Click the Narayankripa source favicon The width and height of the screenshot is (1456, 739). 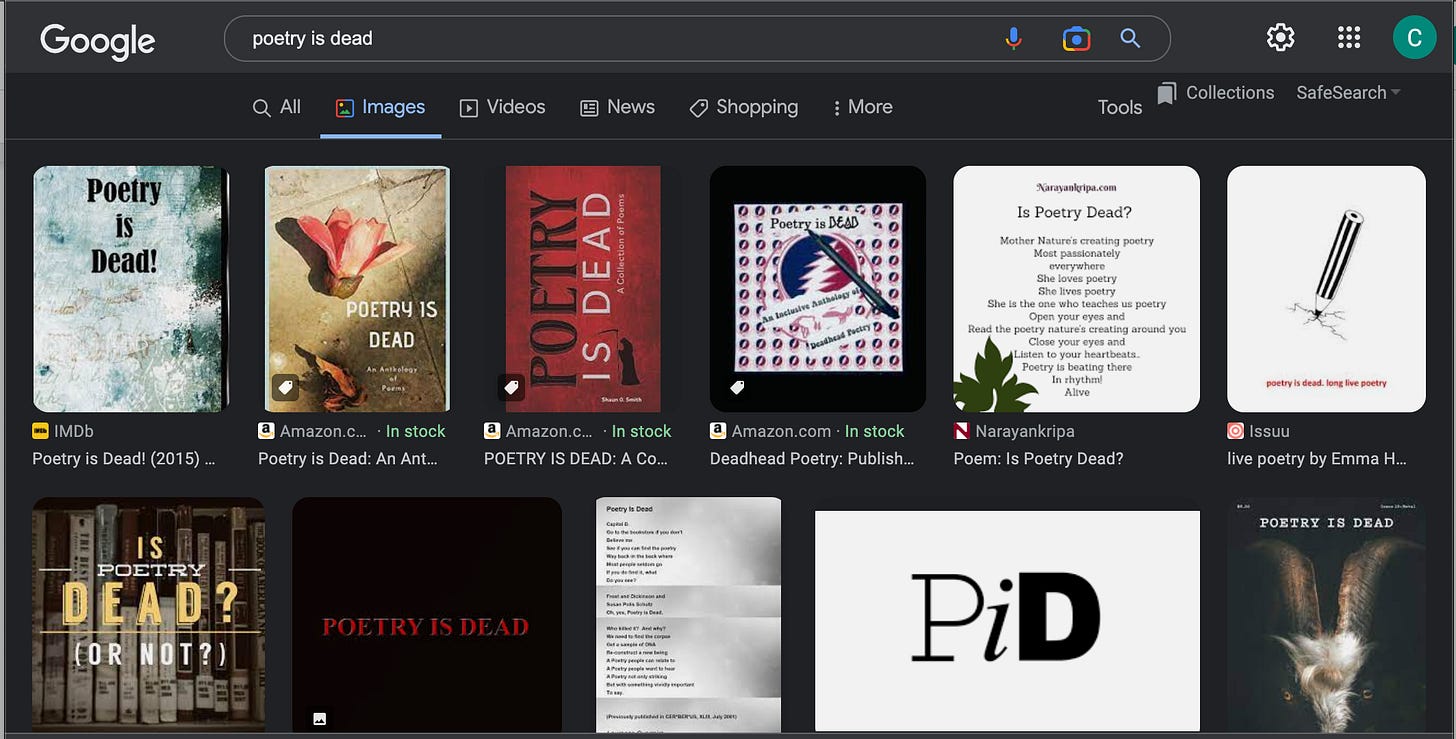pos(962,431)
